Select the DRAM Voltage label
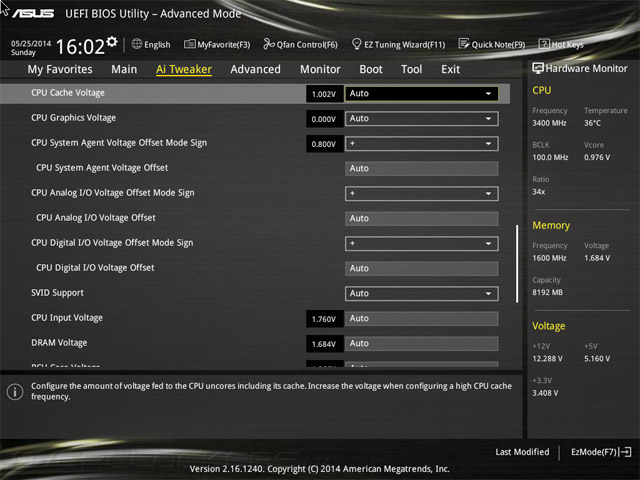Viewport: 640px width, 480px height. (59, 343)
